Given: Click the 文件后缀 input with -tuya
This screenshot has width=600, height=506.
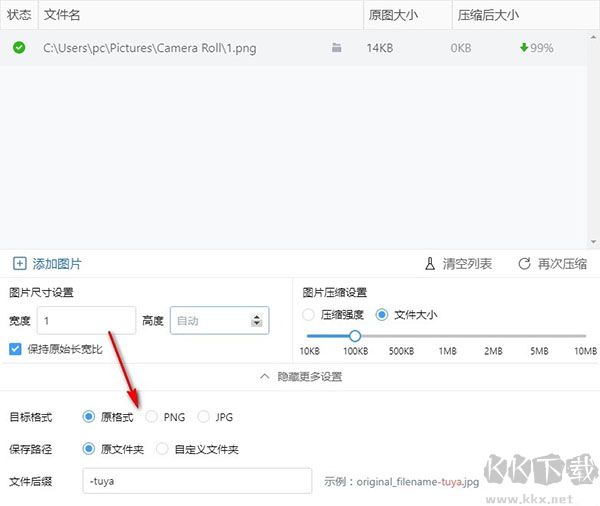Looking at the screenshot, I should [x=197, y=481].
